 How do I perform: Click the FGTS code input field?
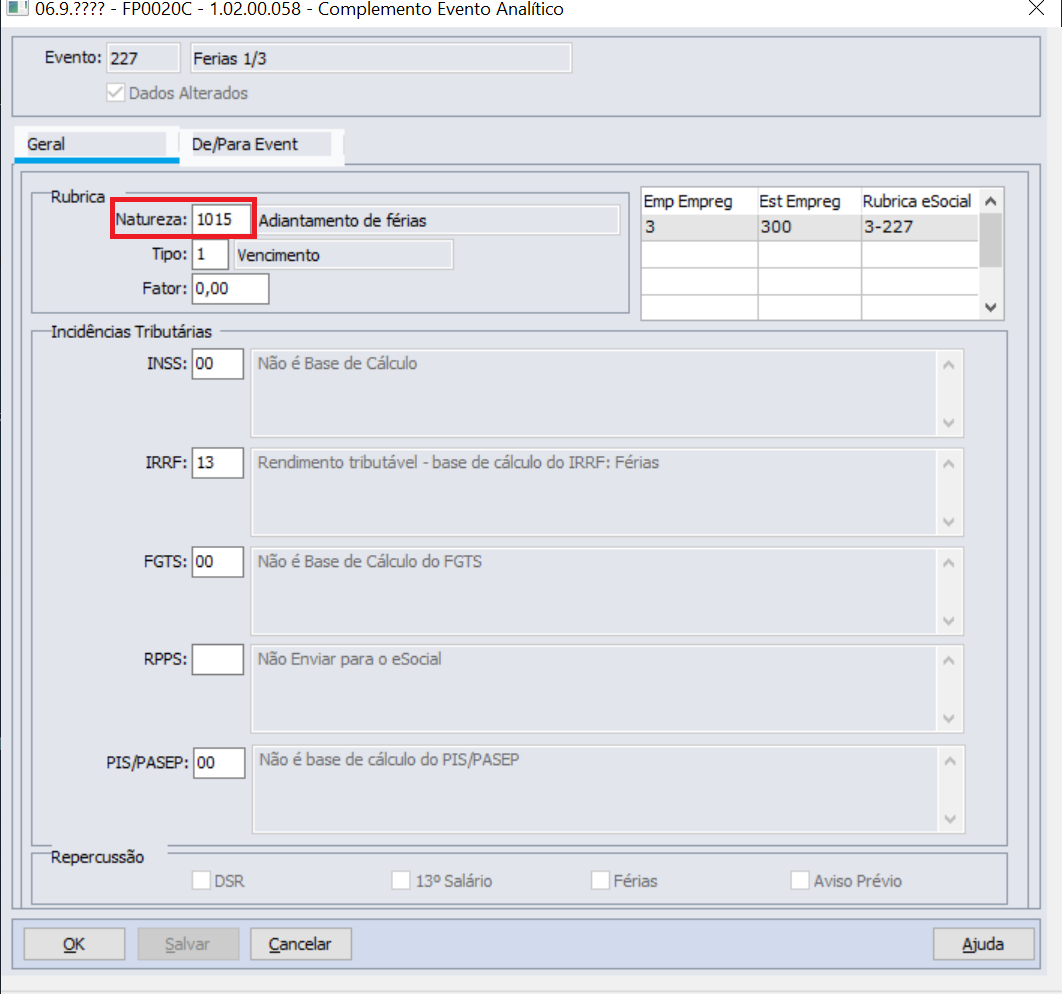[x=217, y=561]
